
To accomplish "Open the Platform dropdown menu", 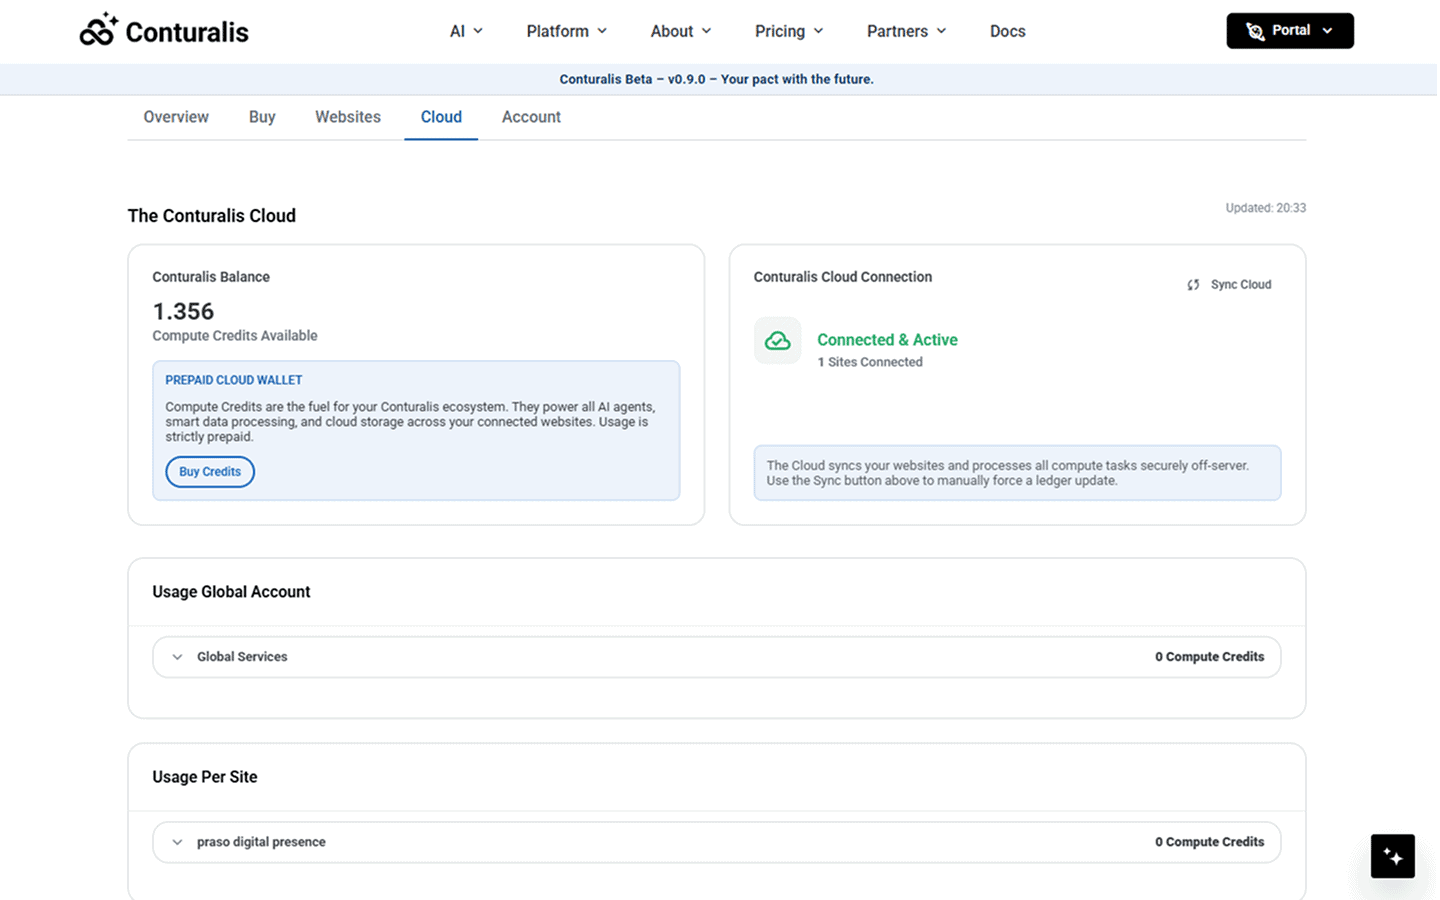I will (567, 31).
